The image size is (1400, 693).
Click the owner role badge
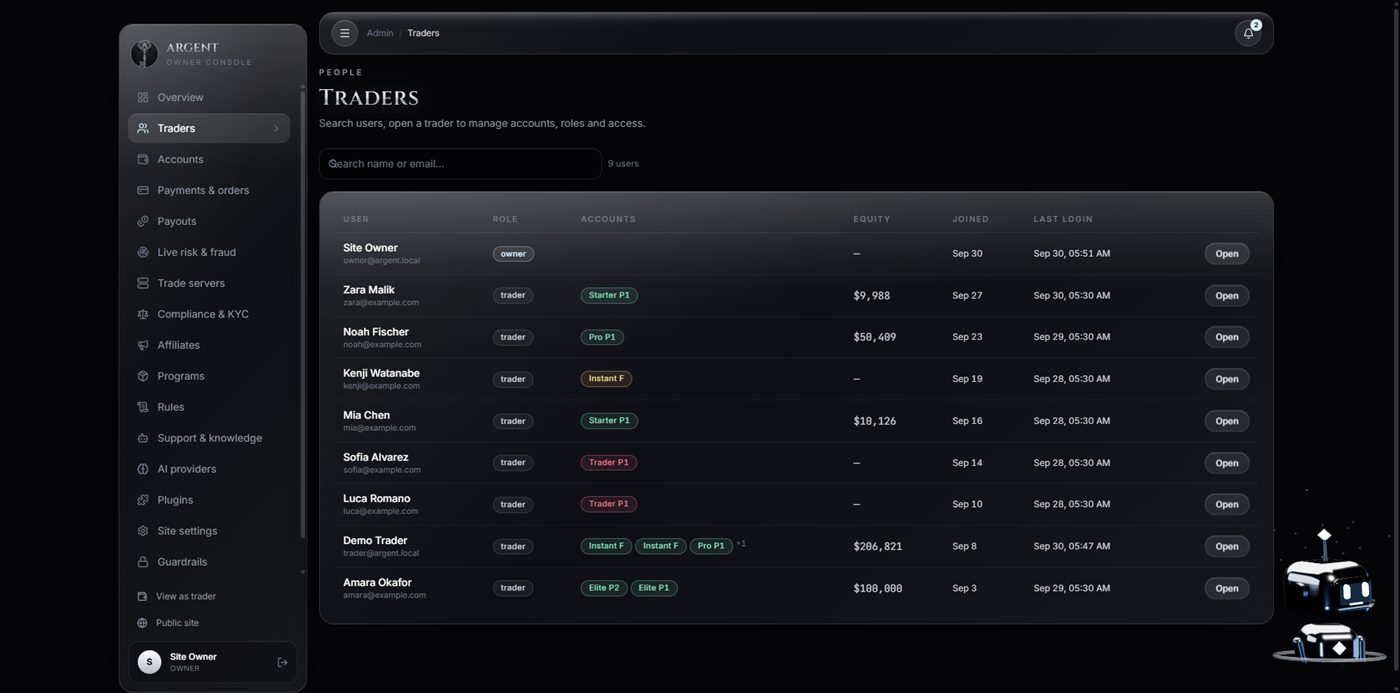[513, 254]
